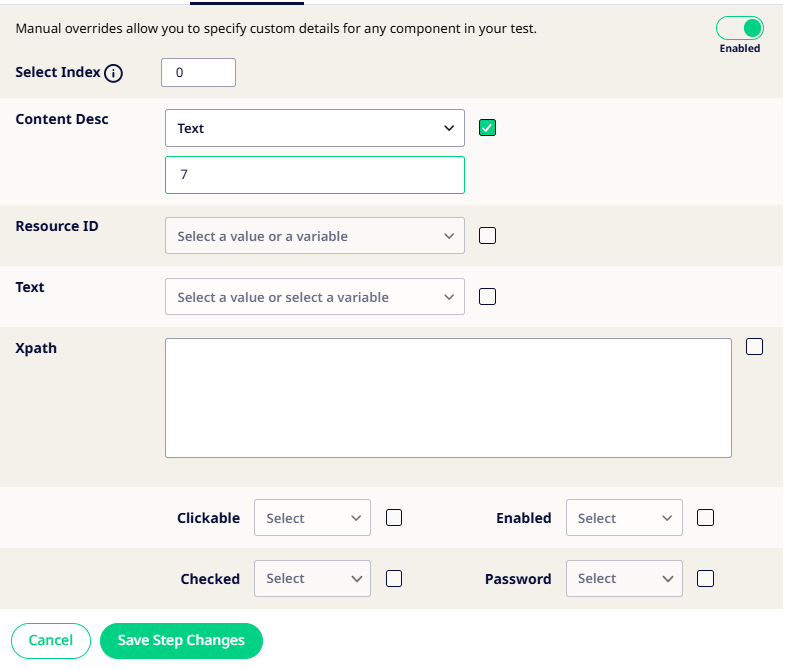Viewport: 802px width, 669px height.
Task: Tick the Enabled property checkbox
Action: [x=706, y=518]
